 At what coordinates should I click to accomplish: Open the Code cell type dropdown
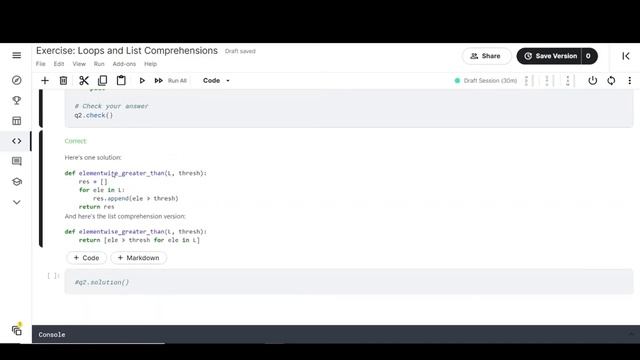216,81
